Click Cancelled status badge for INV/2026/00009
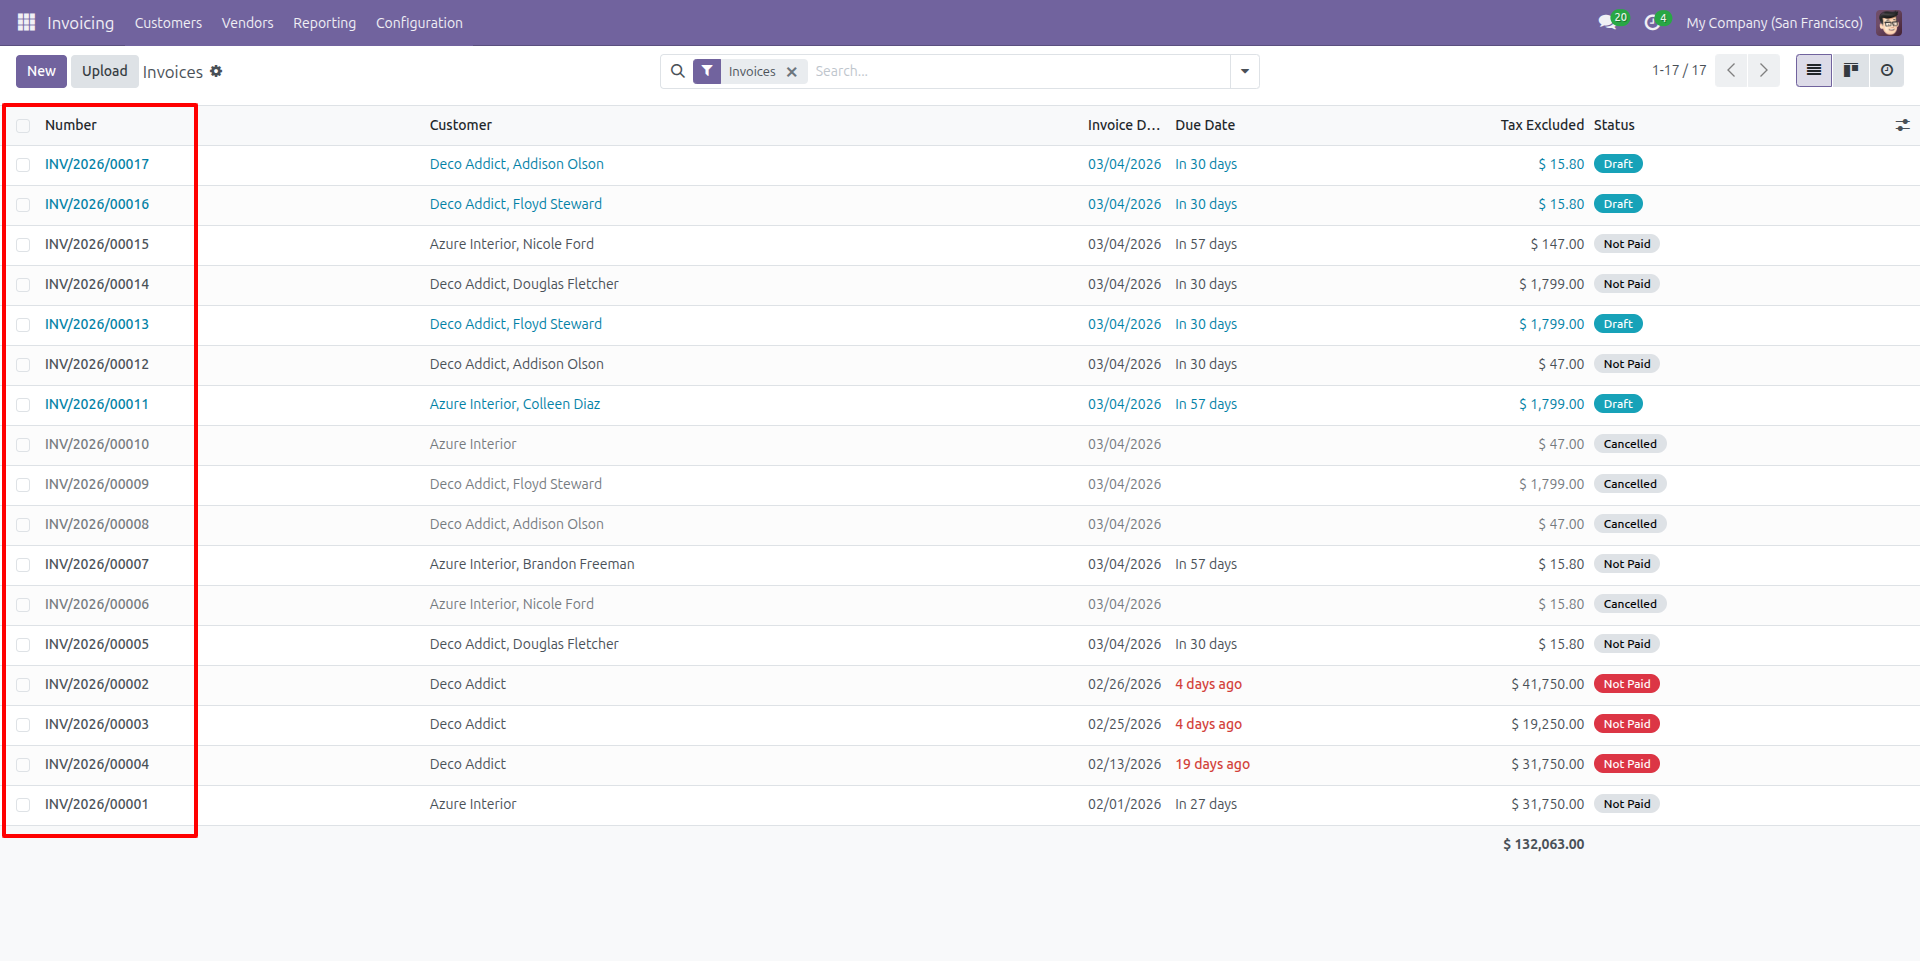Viewport: 1920px width, 961px height. point(1630,484)
